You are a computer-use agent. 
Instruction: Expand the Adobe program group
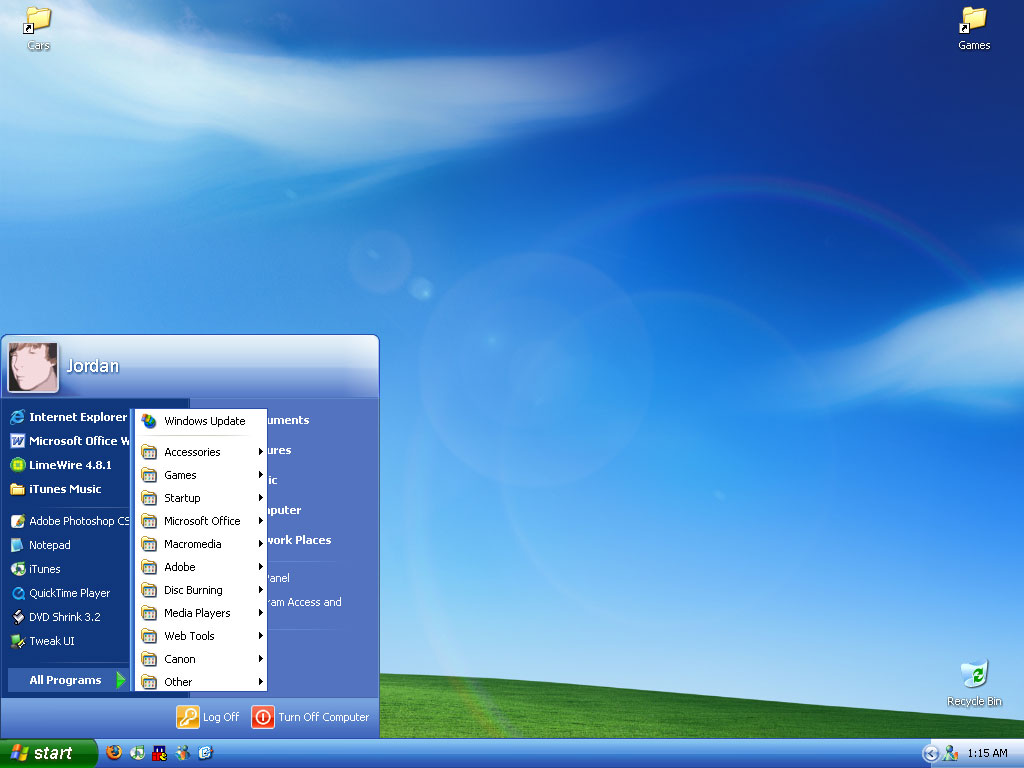[201, 567]
